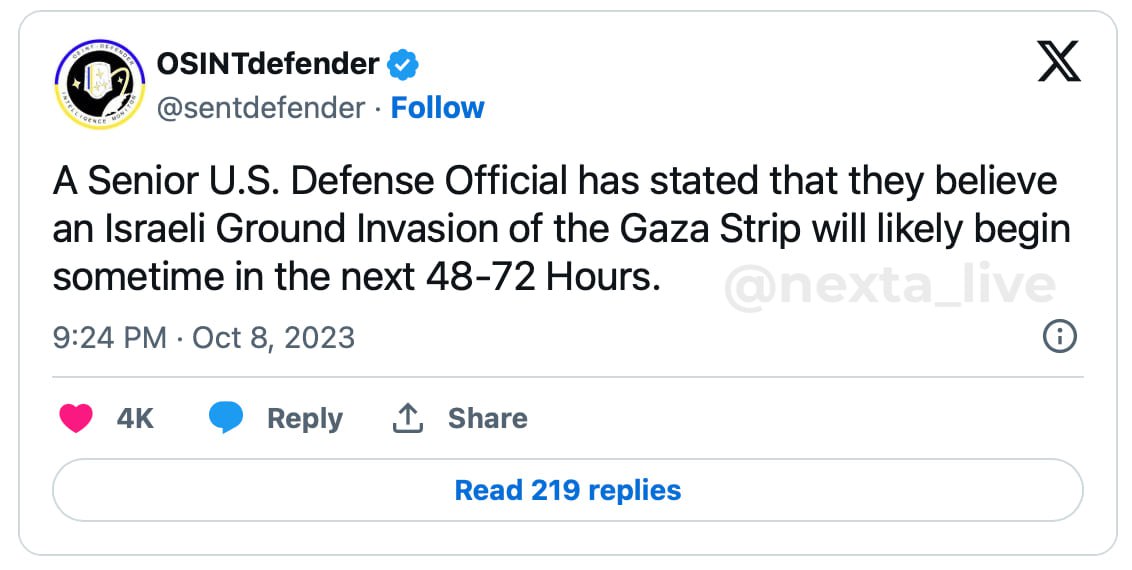Click the @nexta_live watermark text
The image size is (1132, 570).
tap(888, 287)
